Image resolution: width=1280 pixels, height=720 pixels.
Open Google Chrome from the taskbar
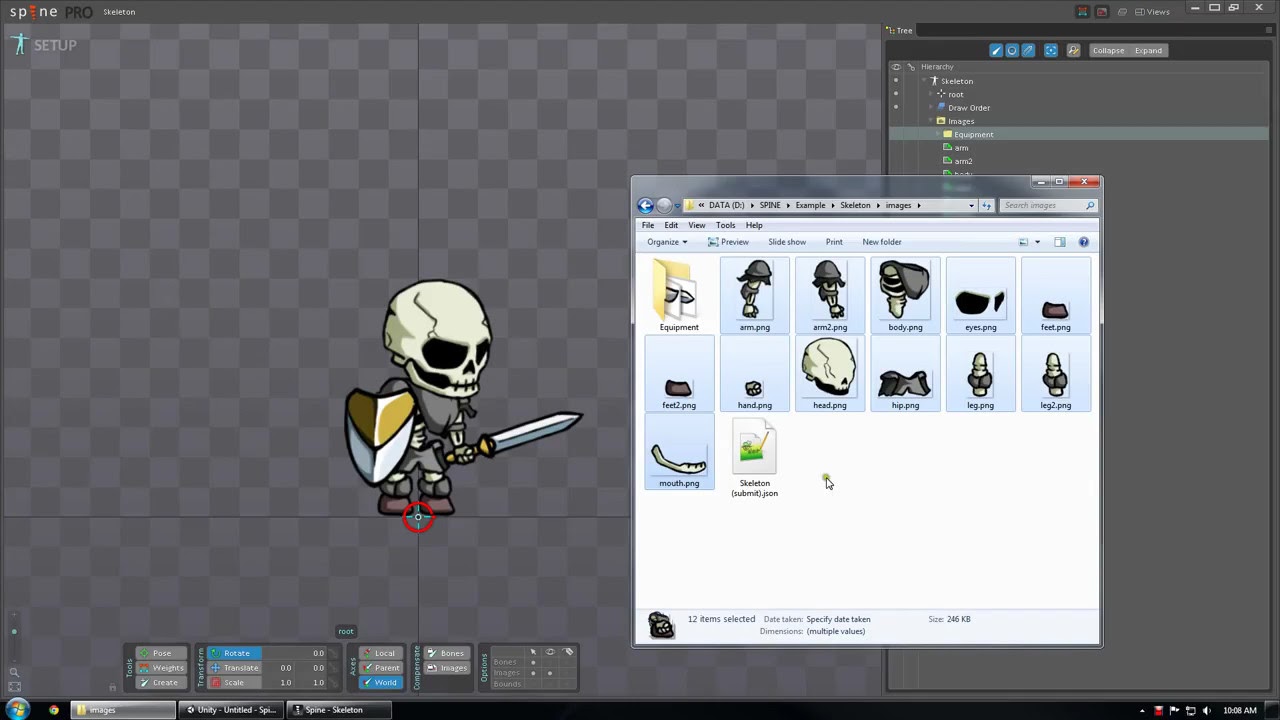[53, 710]
